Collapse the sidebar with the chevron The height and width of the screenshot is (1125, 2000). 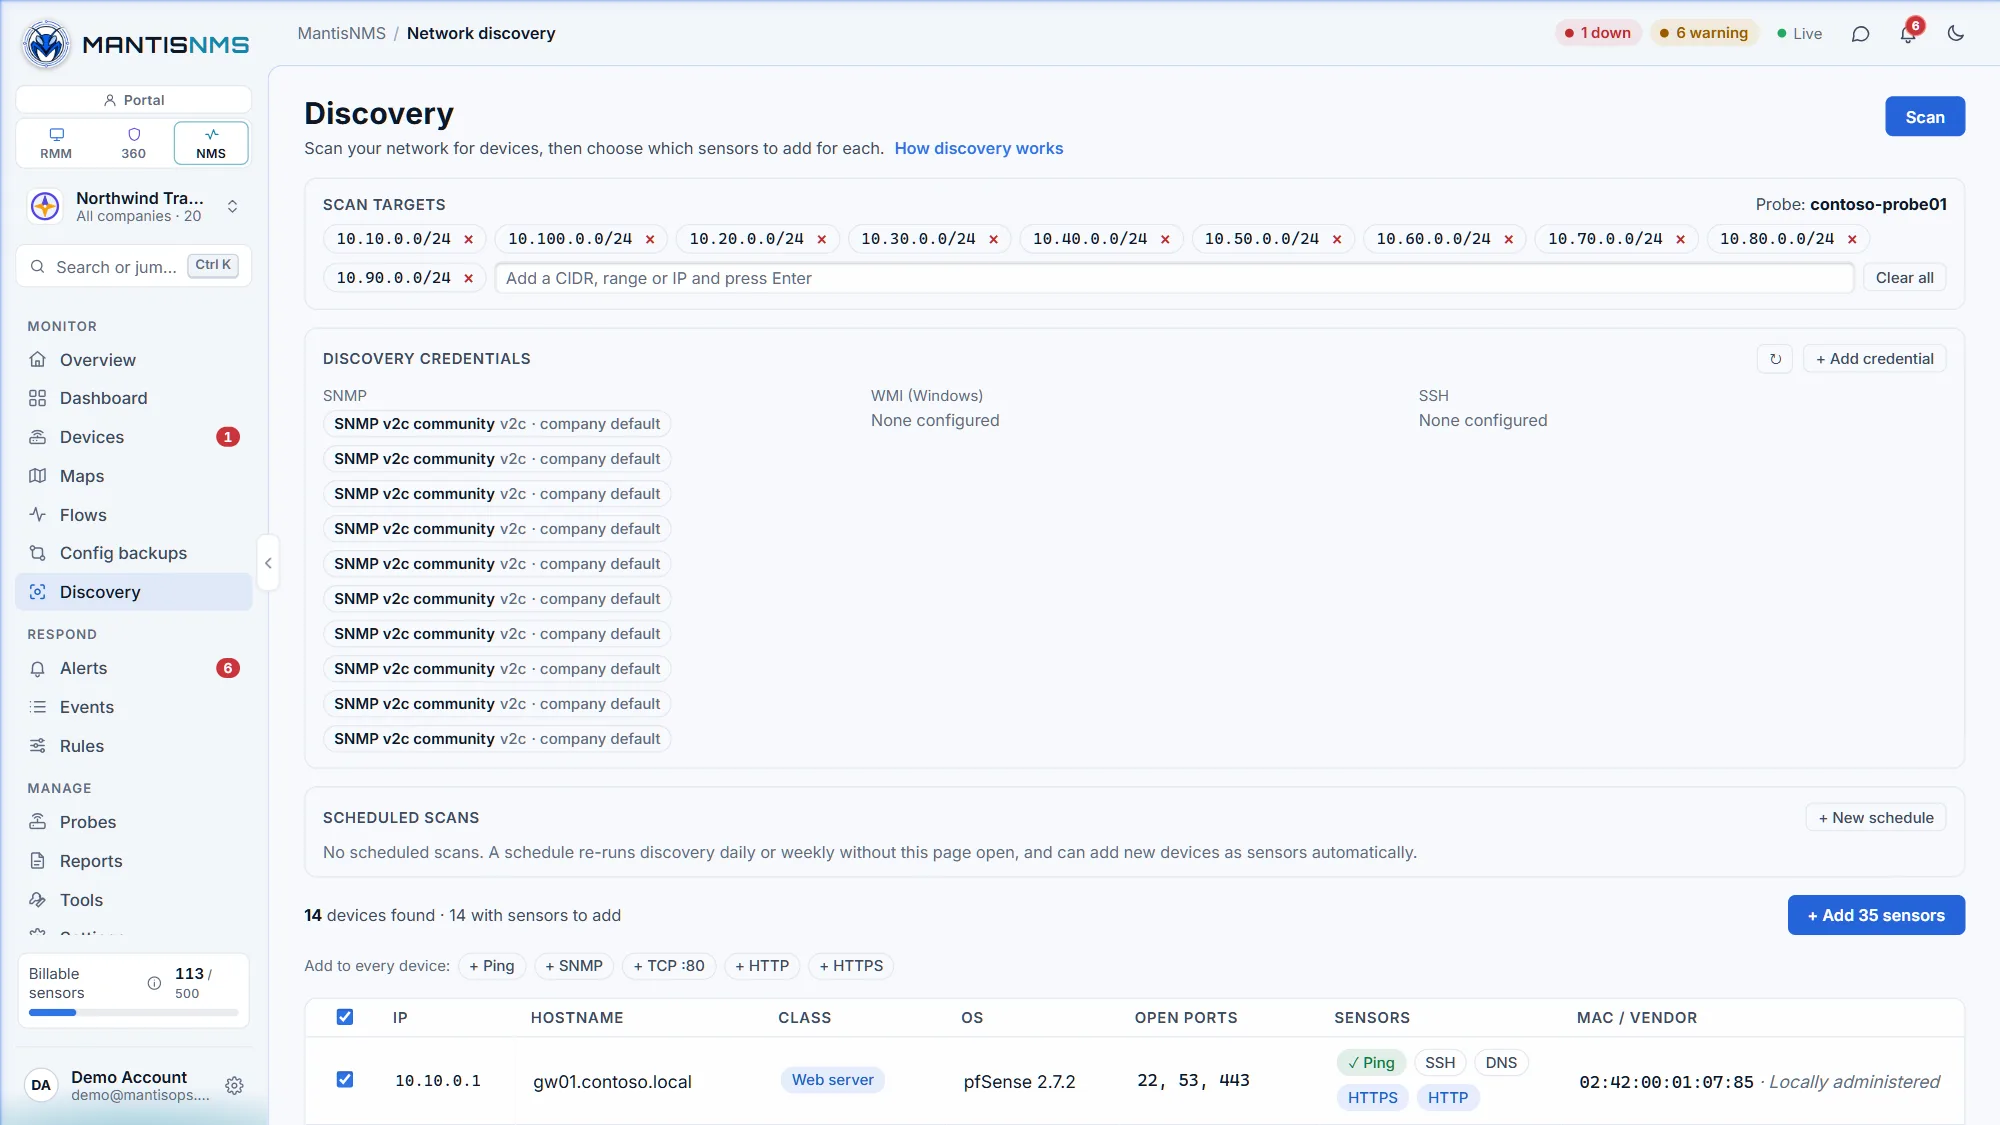pos(268,563)
